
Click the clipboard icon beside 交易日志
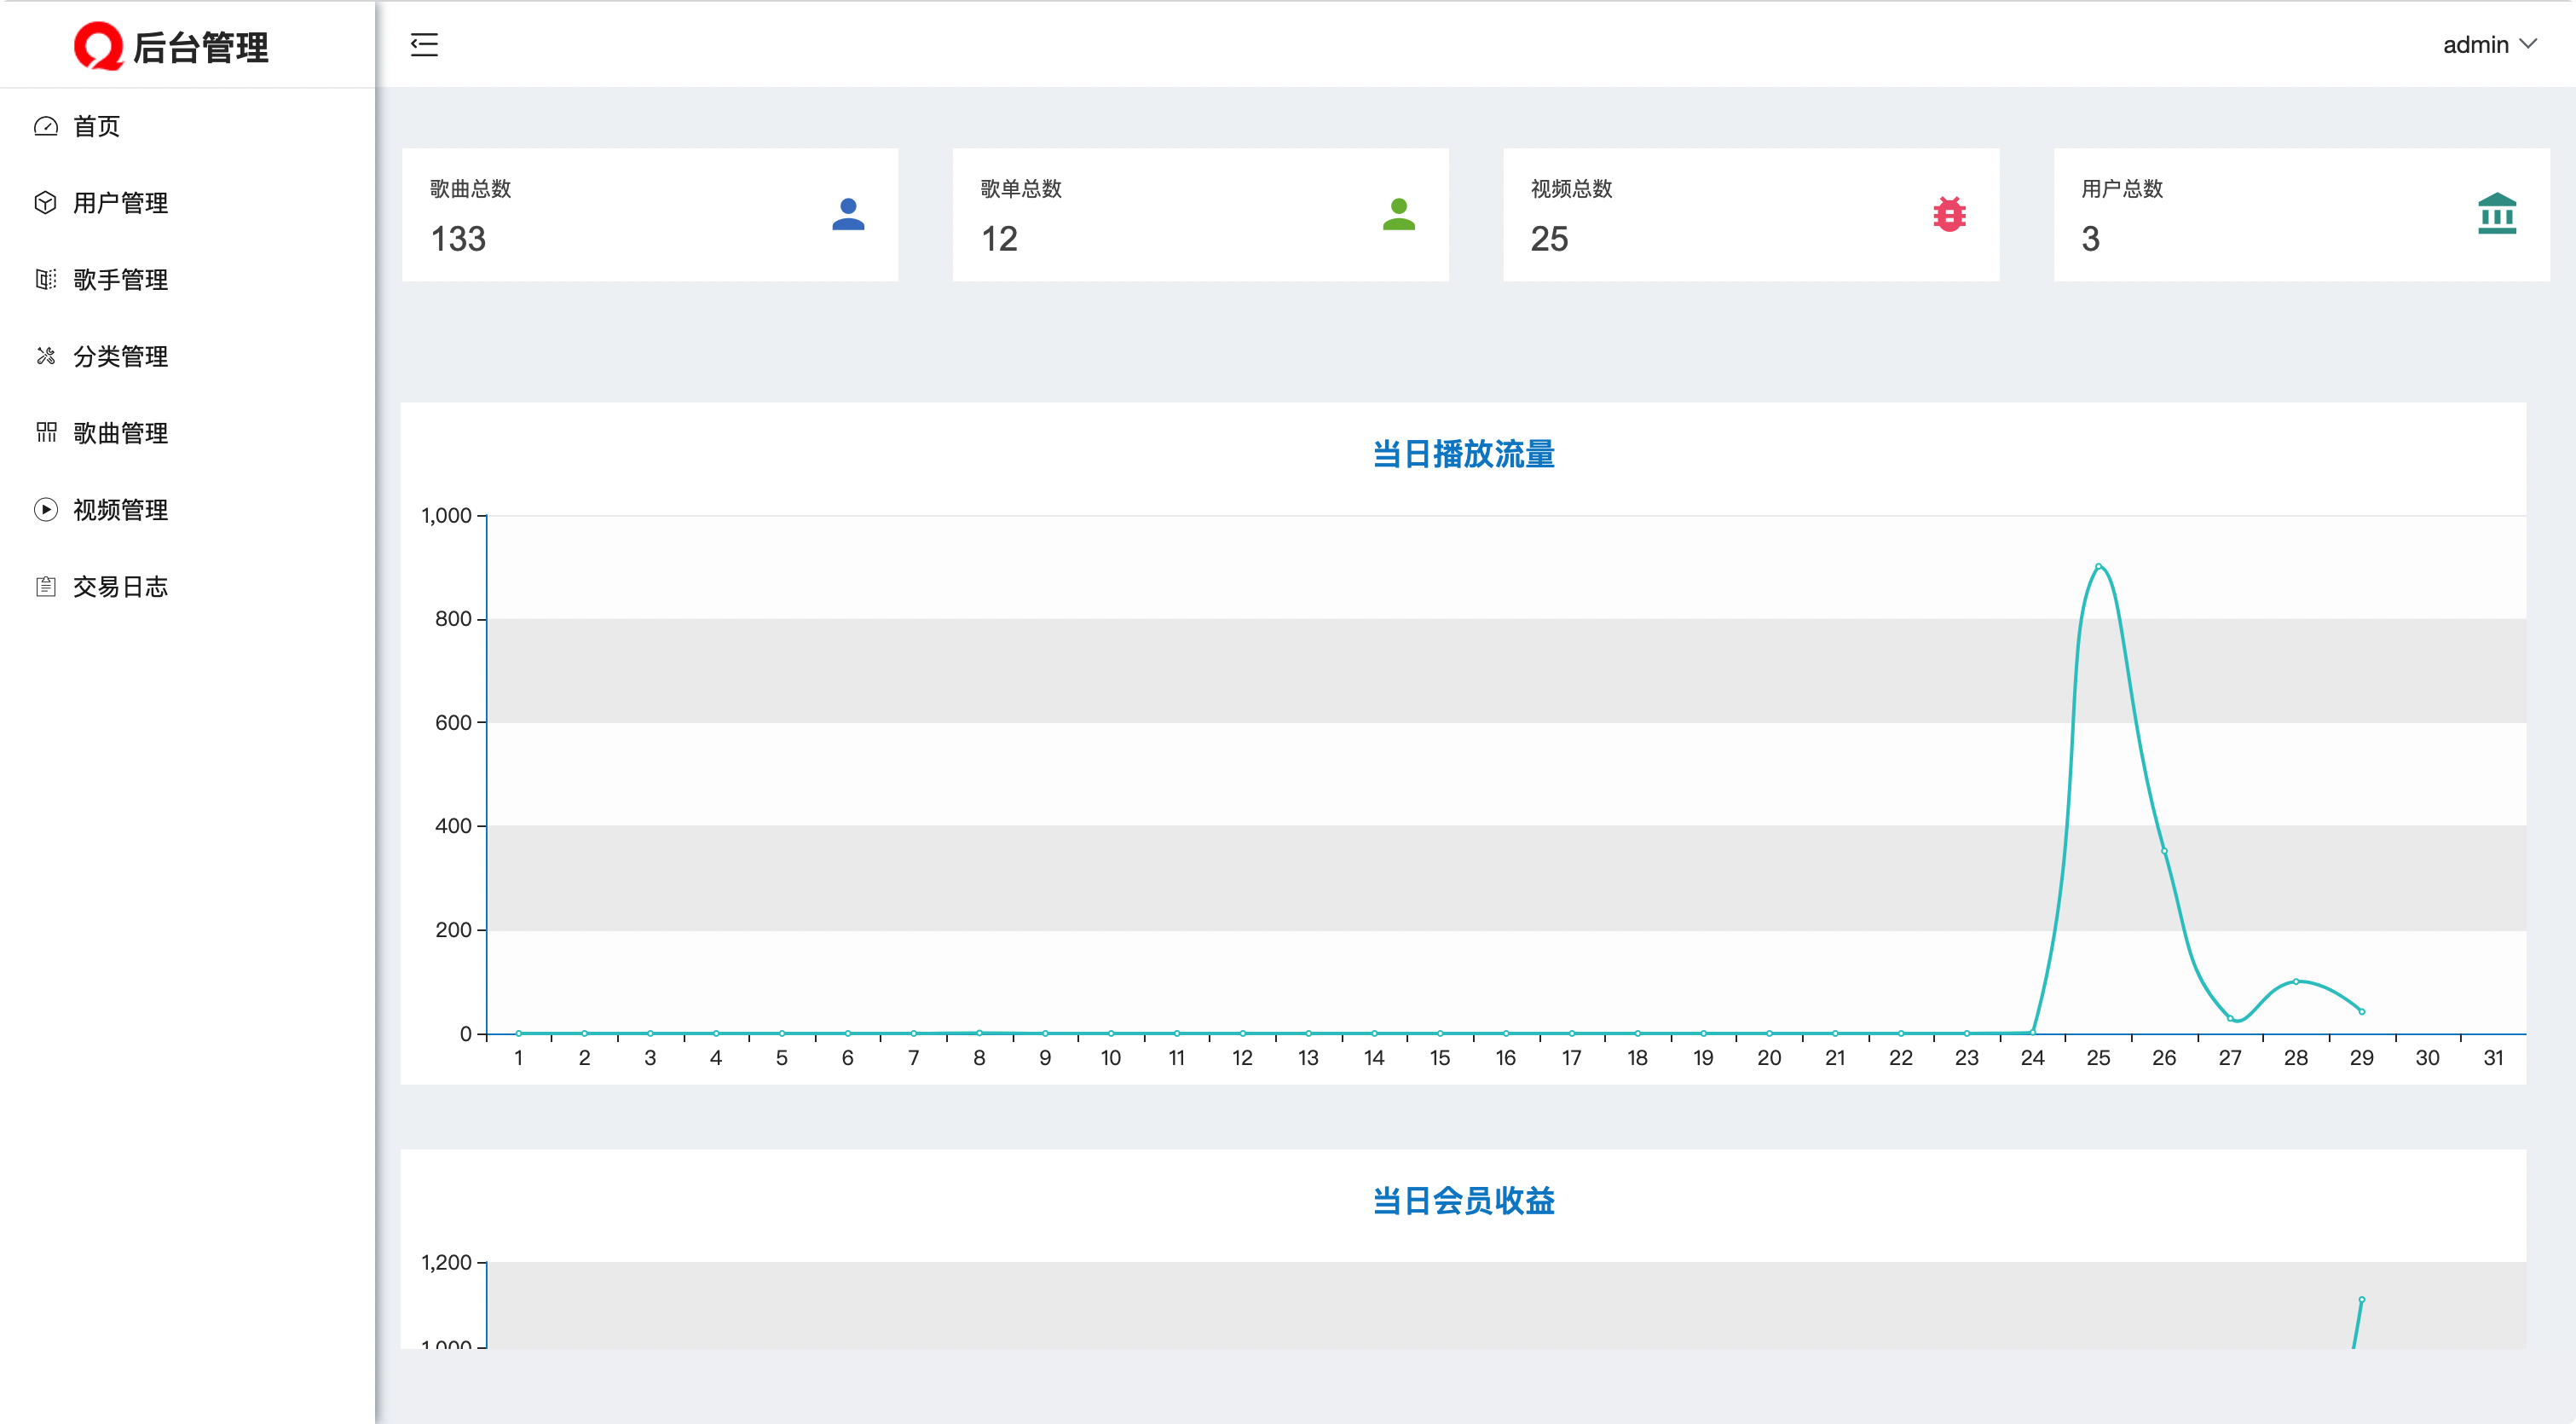46,586
